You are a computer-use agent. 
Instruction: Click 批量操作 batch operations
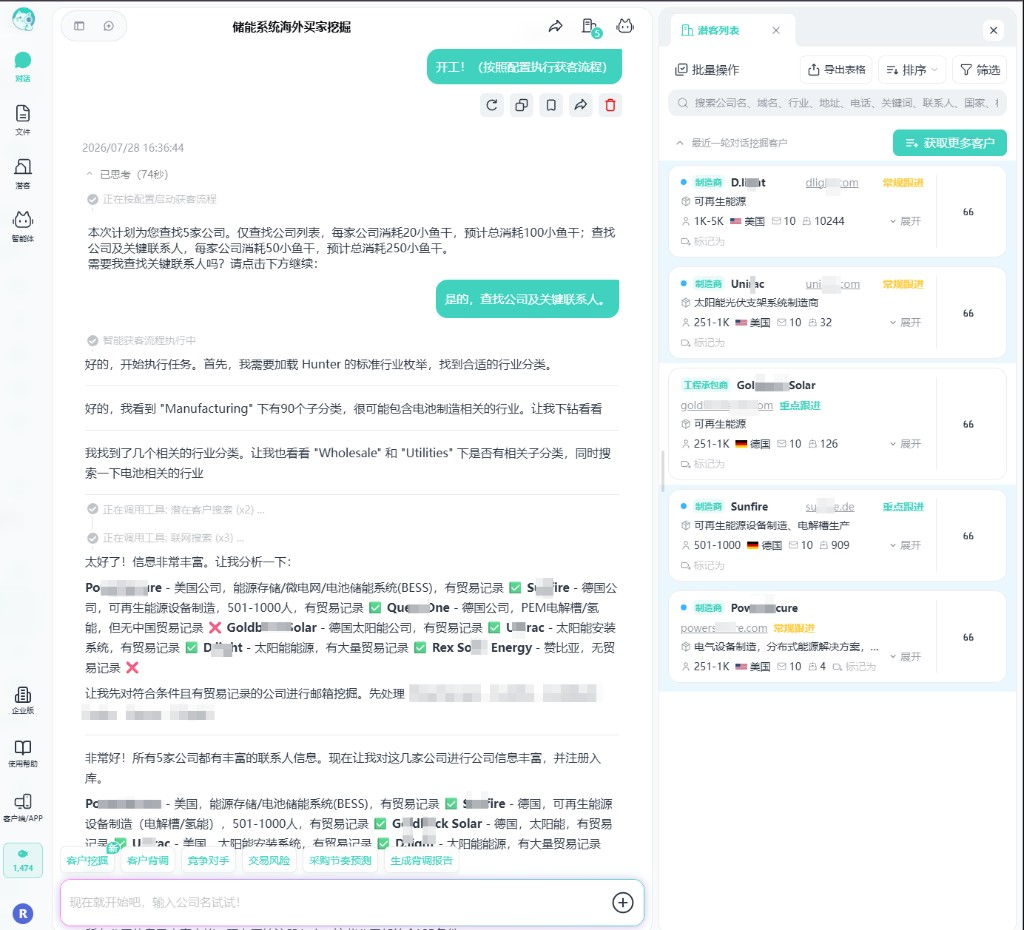[707, 70]
